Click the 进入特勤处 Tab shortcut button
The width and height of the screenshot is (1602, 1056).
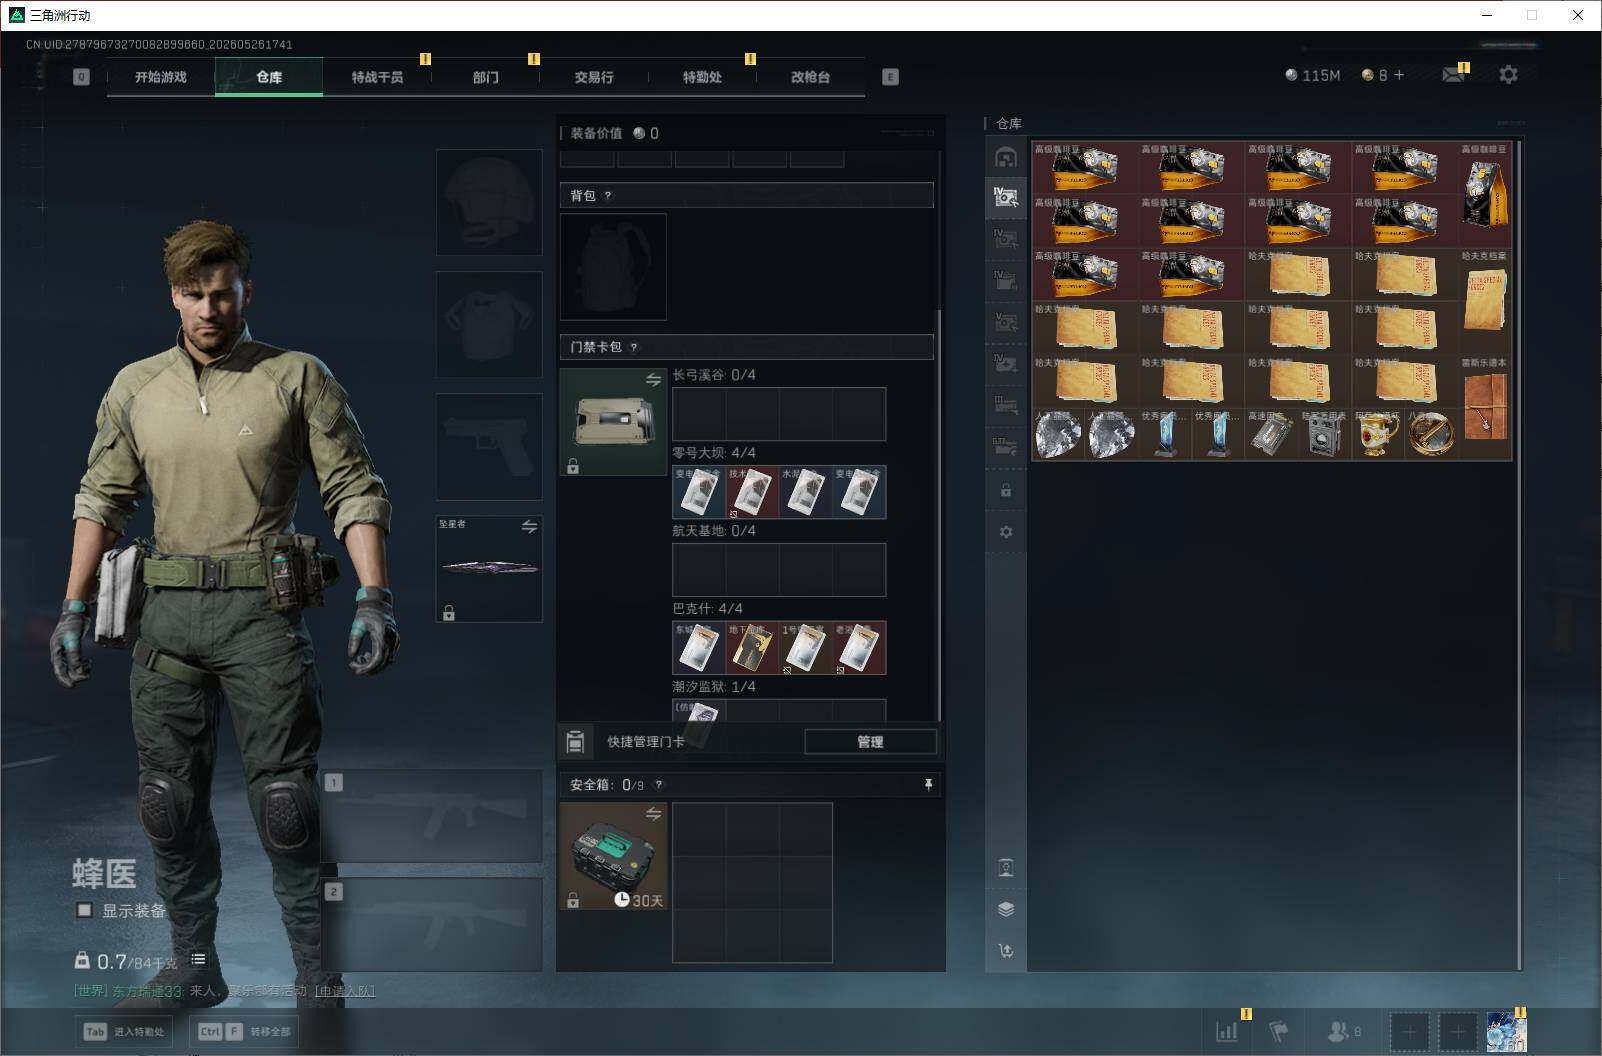click(125, 1031)
